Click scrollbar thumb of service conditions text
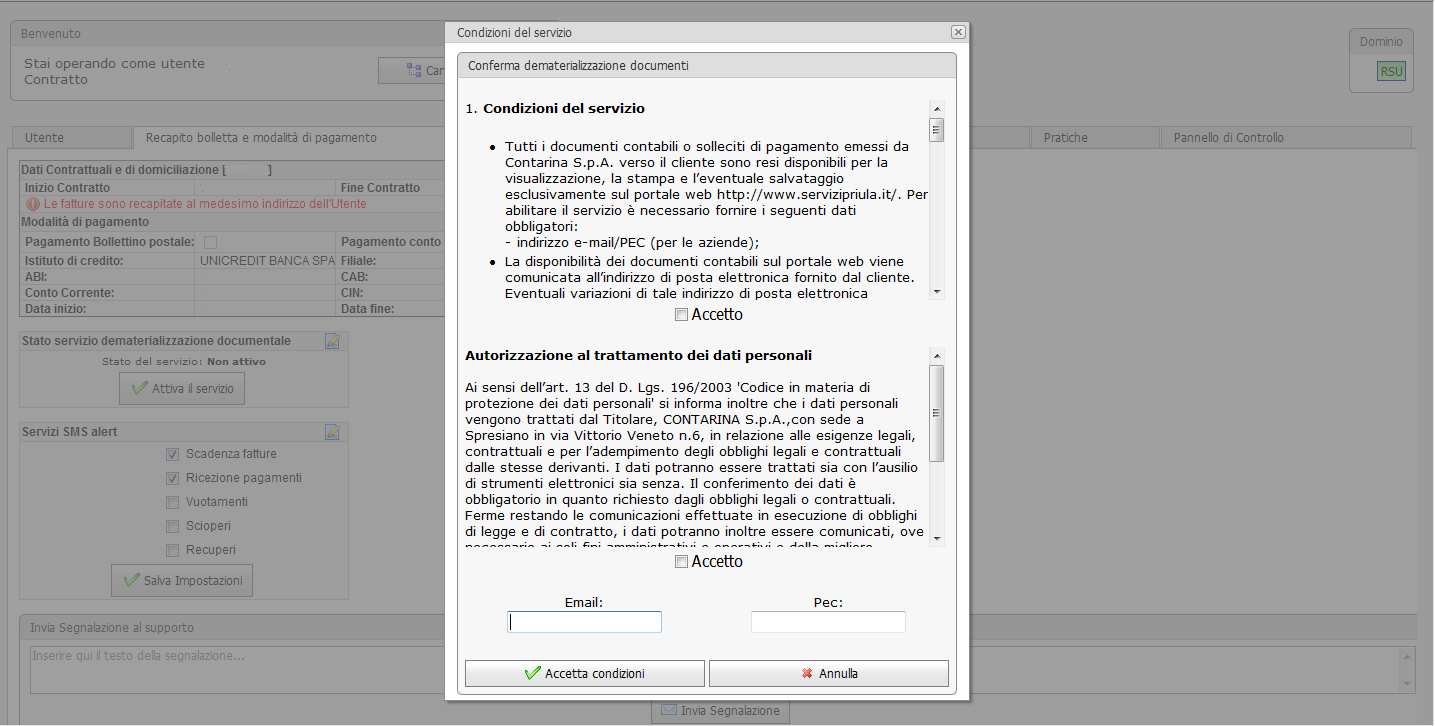 (x=937, y=130)
